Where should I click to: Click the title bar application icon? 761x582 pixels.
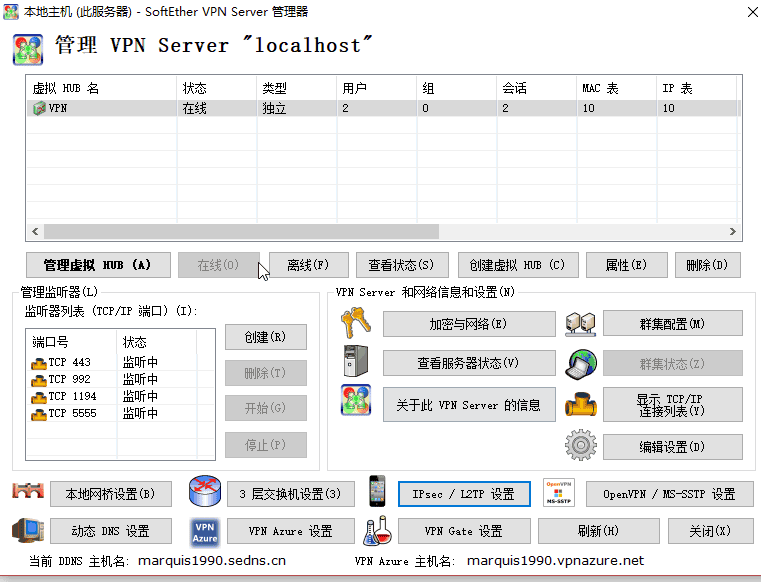point(11,12)
